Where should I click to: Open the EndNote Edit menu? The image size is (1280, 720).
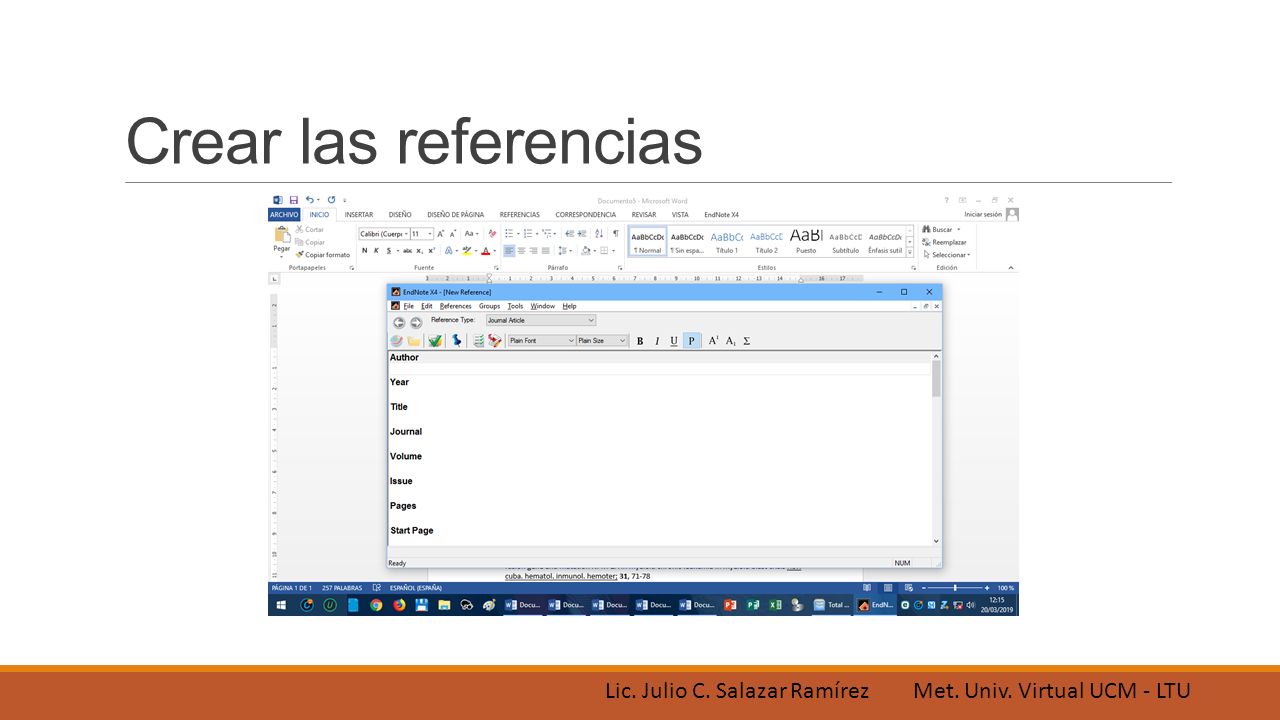click(427, 306)
